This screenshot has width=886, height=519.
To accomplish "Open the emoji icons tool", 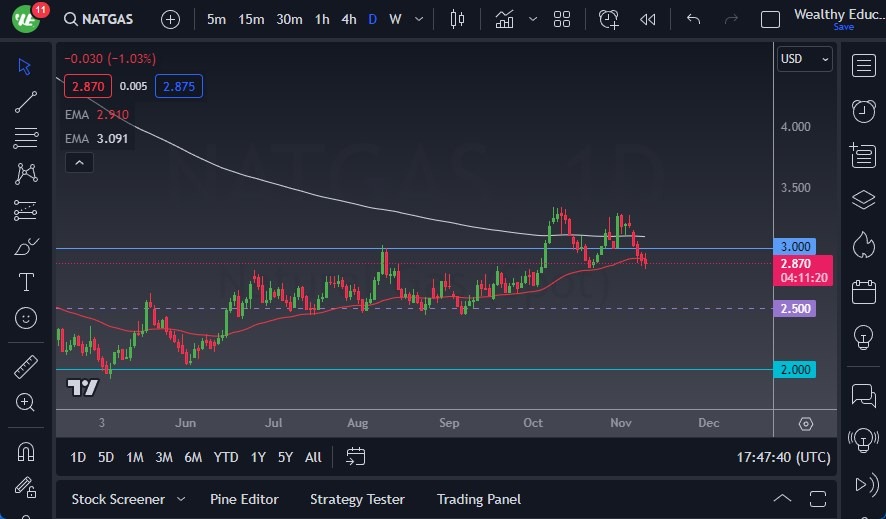I will pyautogui.click(x=26, y=318).
